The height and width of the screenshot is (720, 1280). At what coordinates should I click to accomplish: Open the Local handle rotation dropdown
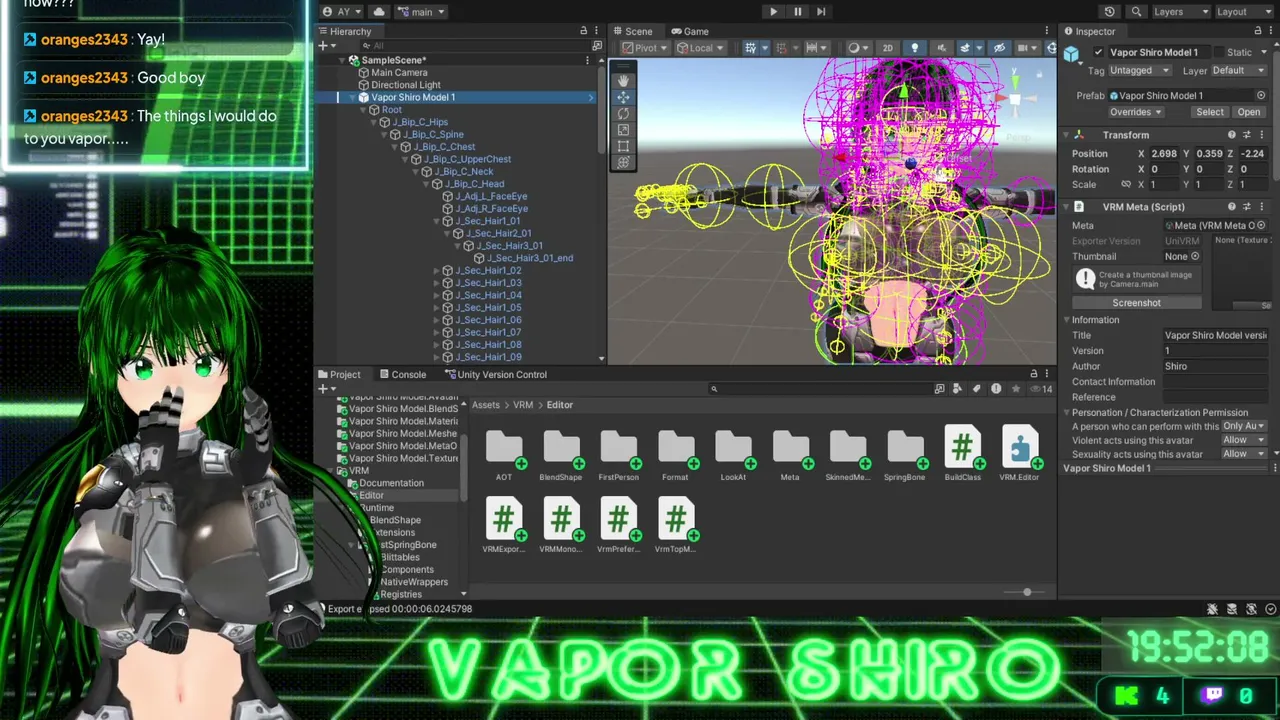tap(700, 48)
